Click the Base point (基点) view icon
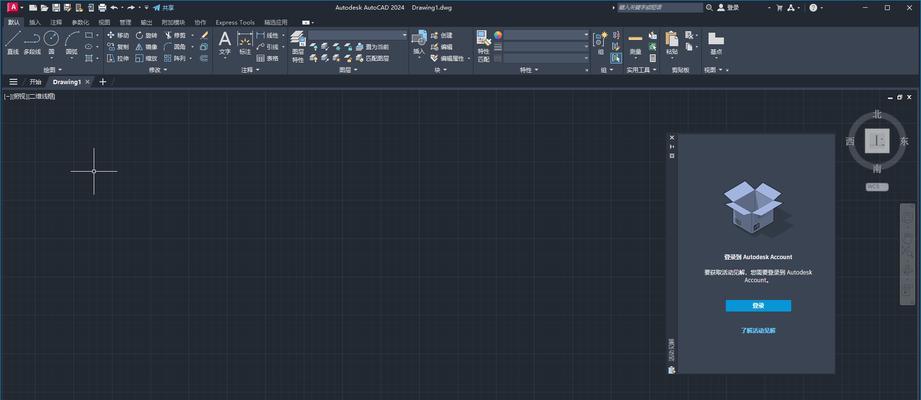Image resolution: width=921 pixels, height=400 pixels. click(716, 43)
